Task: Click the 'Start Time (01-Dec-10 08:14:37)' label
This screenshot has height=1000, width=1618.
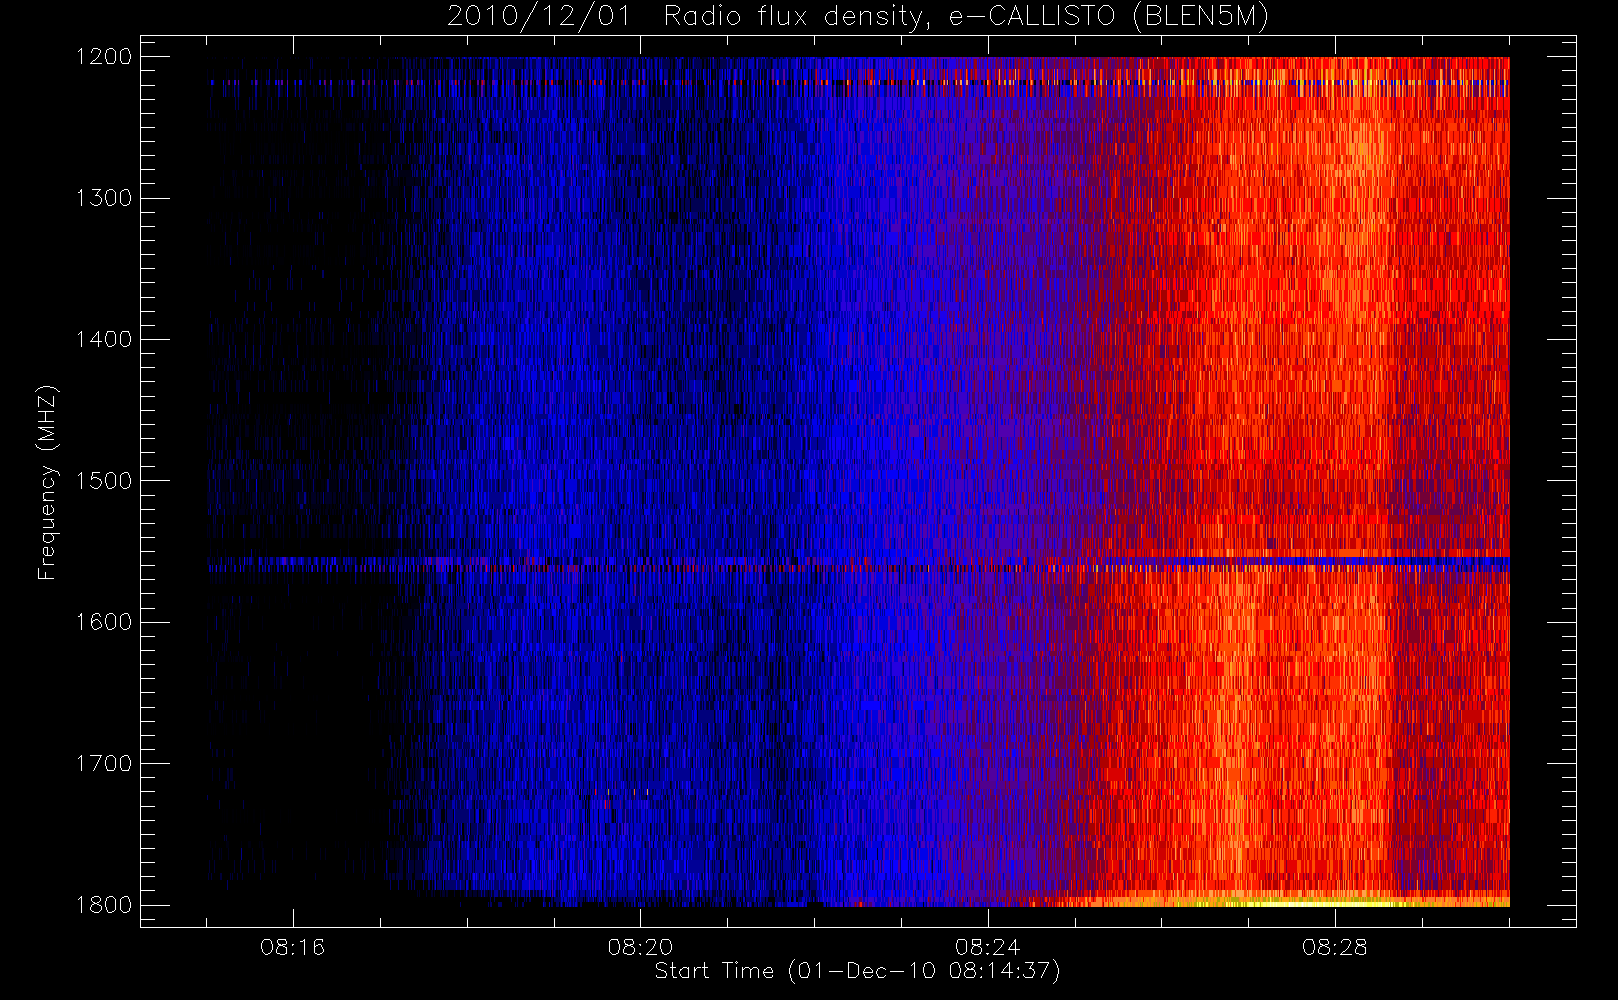Action: tap(857, 971)
